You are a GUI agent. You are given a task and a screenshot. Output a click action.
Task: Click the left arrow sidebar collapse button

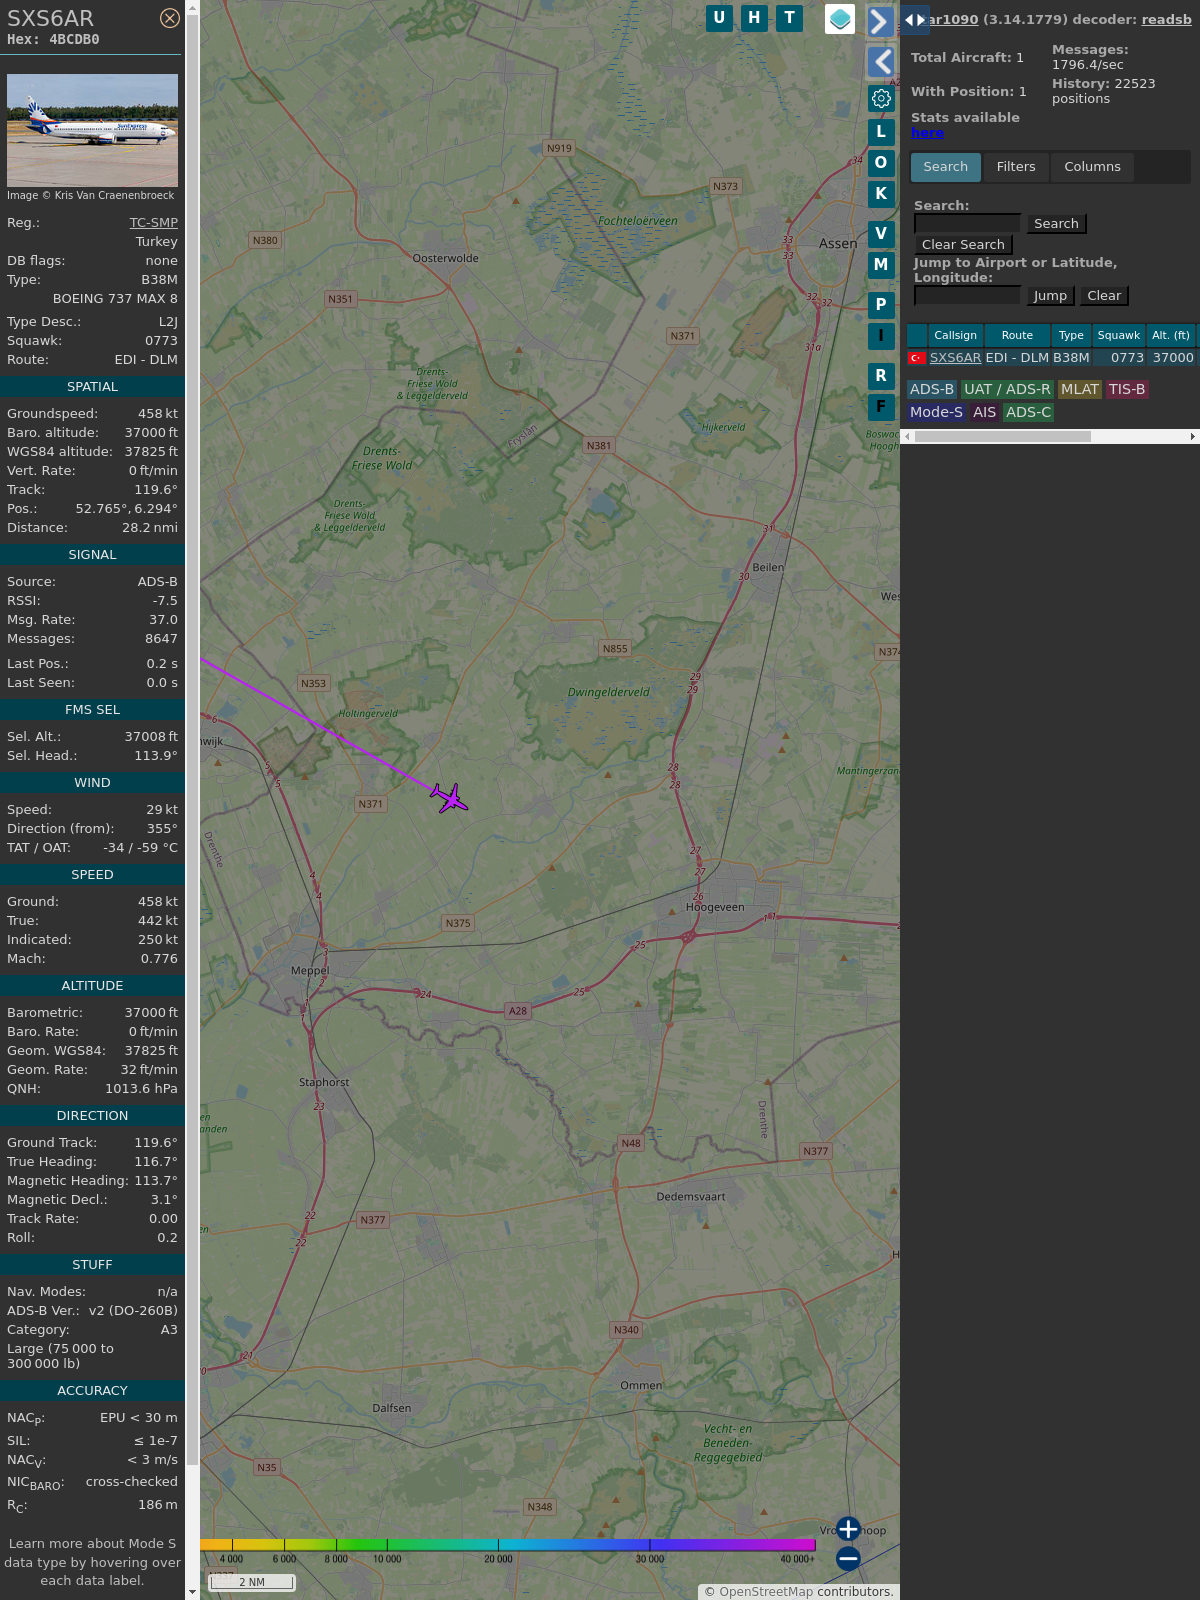click(x=880, y=62)
